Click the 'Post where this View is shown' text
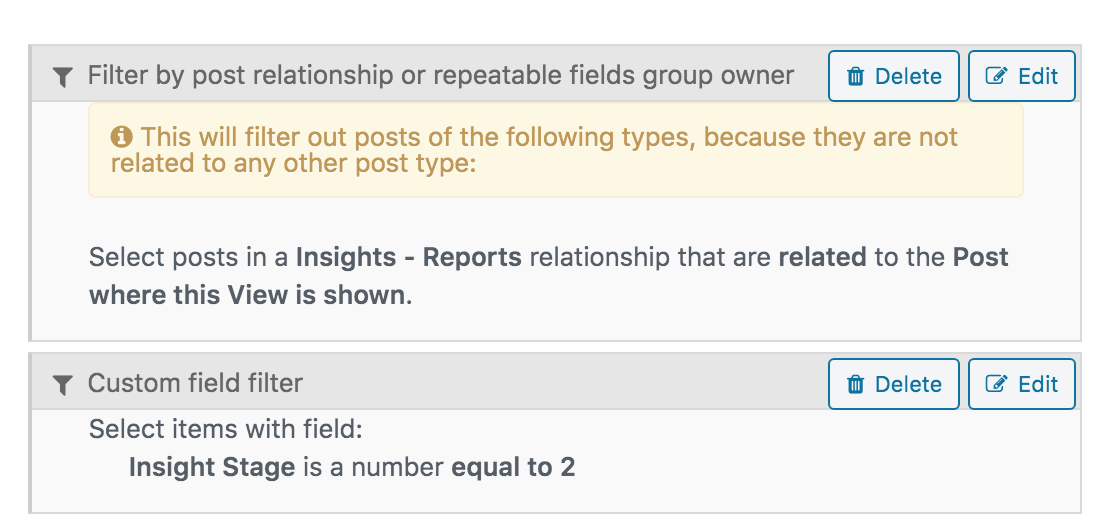This screenshot has width=1098, height=532. point(548,276)
